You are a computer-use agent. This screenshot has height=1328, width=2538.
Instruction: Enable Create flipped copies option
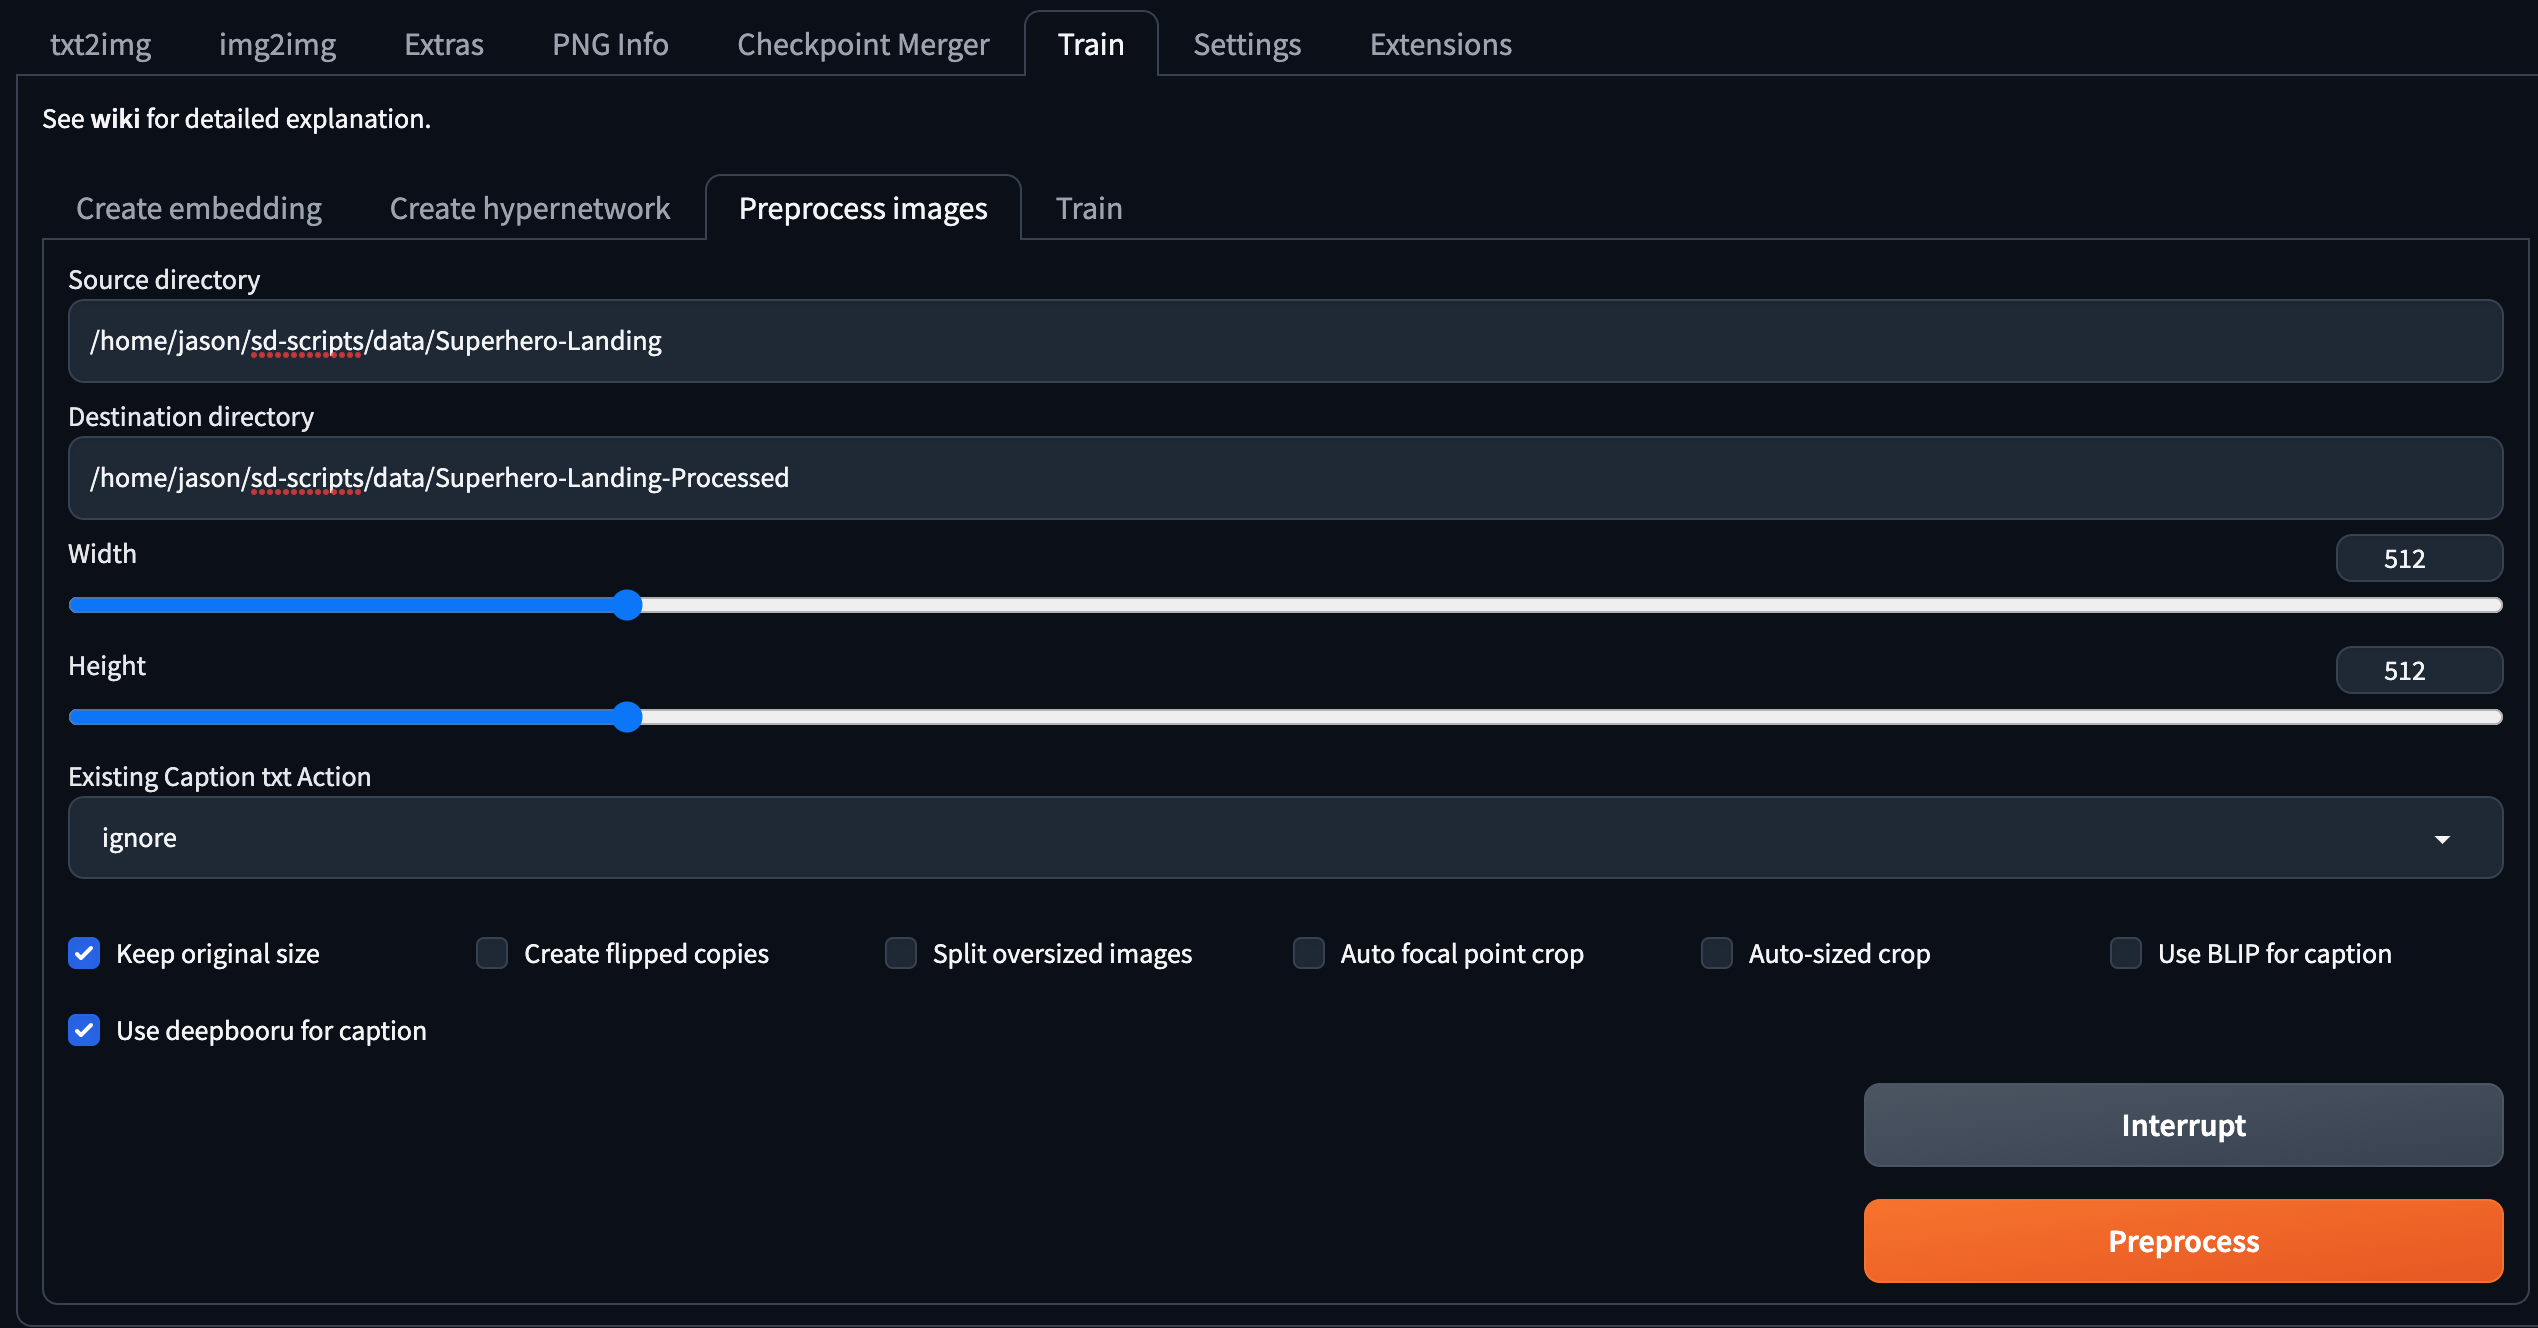pos(492,953)
